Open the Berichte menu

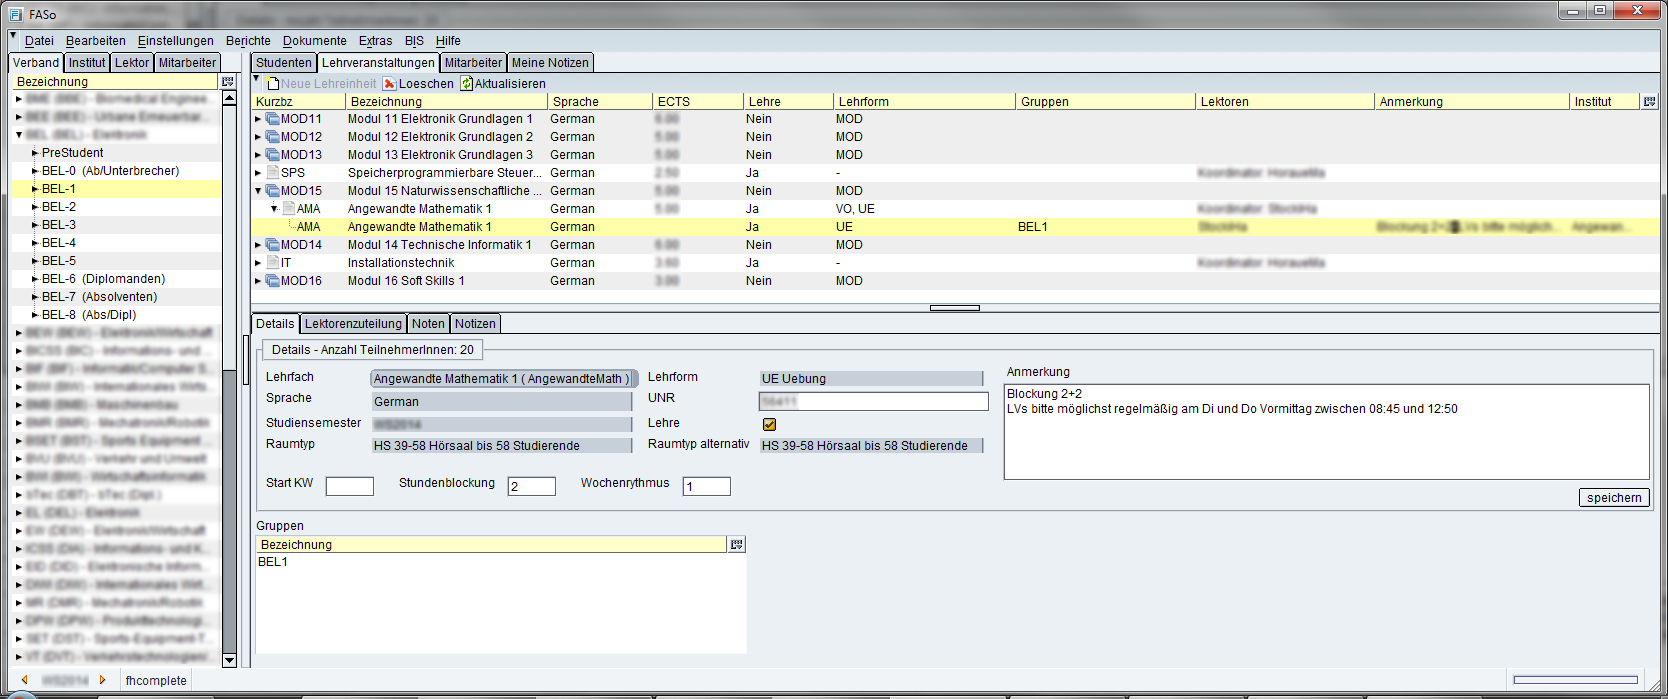(x=248, y=41)
